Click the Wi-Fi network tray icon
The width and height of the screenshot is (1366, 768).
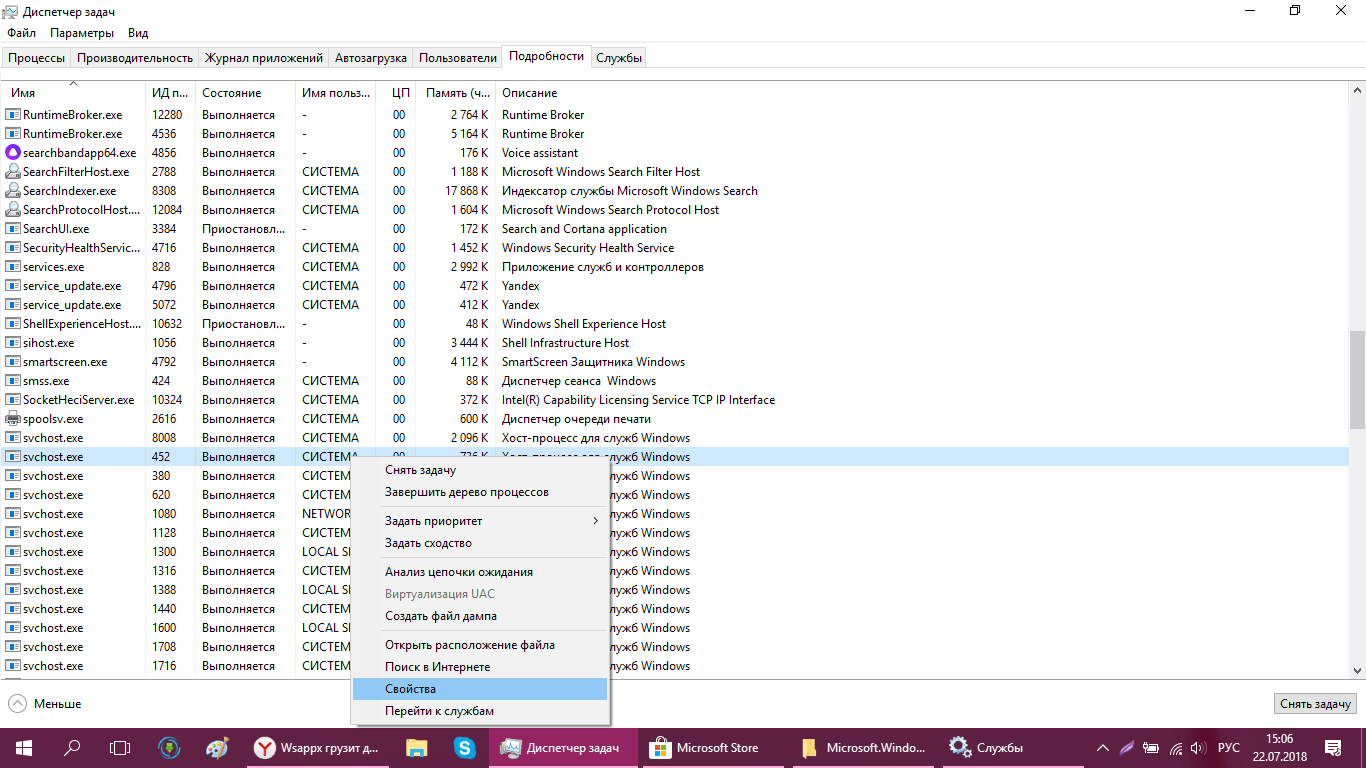point(1175,748)
